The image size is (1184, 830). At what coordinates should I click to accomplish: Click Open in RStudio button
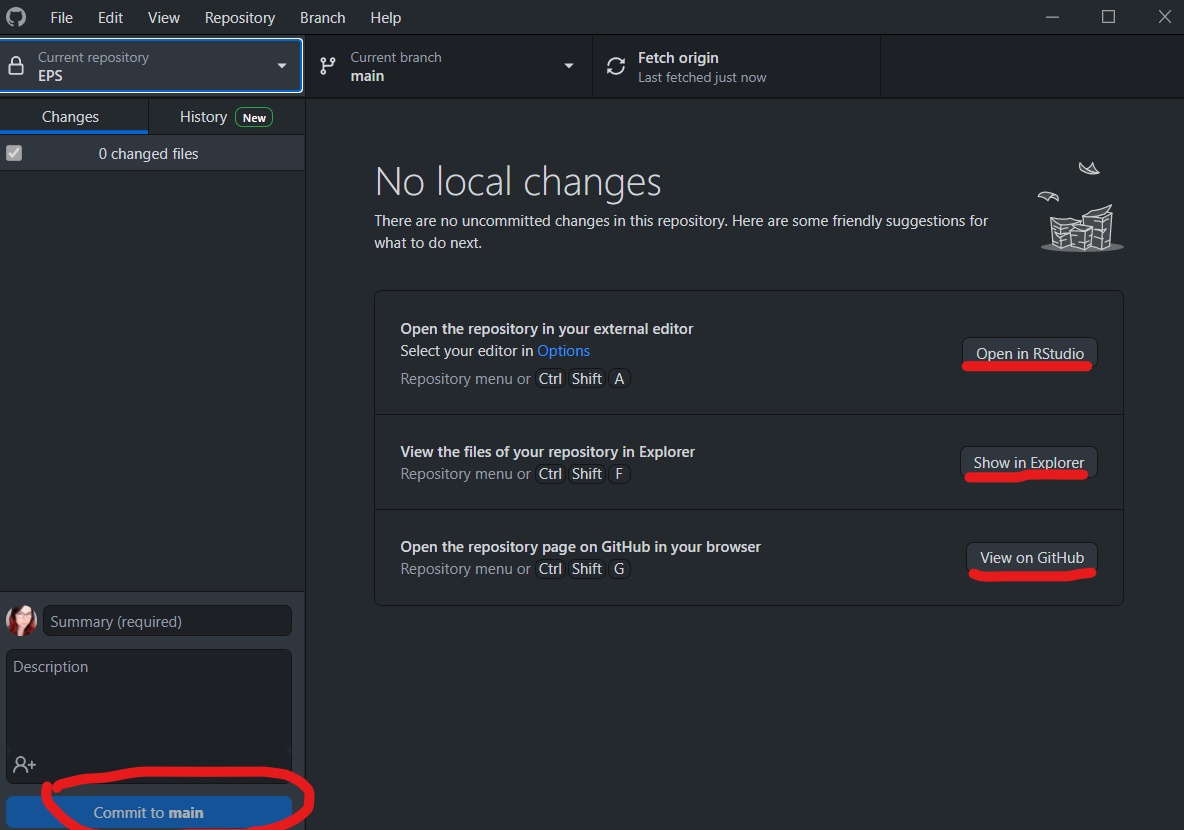pyautogui.click(x=1029, y=353)
